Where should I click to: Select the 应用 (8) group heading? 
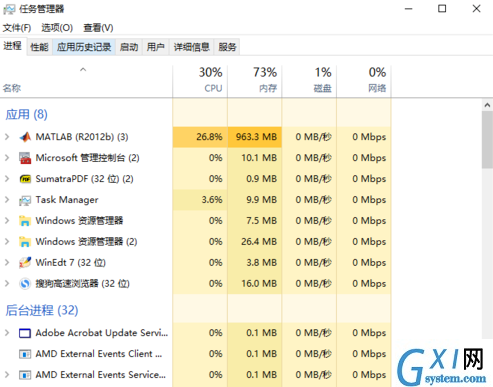pos(27,114)
